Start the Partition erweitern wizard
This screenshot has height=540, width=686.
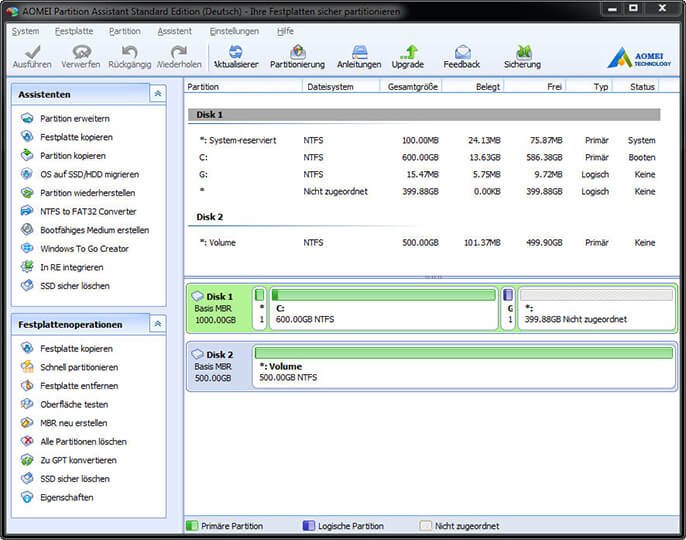coord(74,119)
